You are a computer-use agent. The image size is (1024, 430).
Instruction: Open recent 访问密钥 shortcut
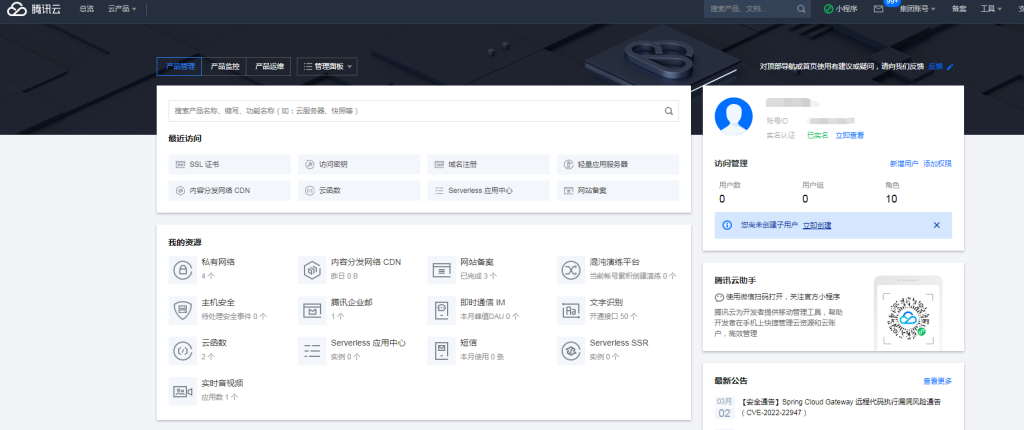[x=359, y=165]
